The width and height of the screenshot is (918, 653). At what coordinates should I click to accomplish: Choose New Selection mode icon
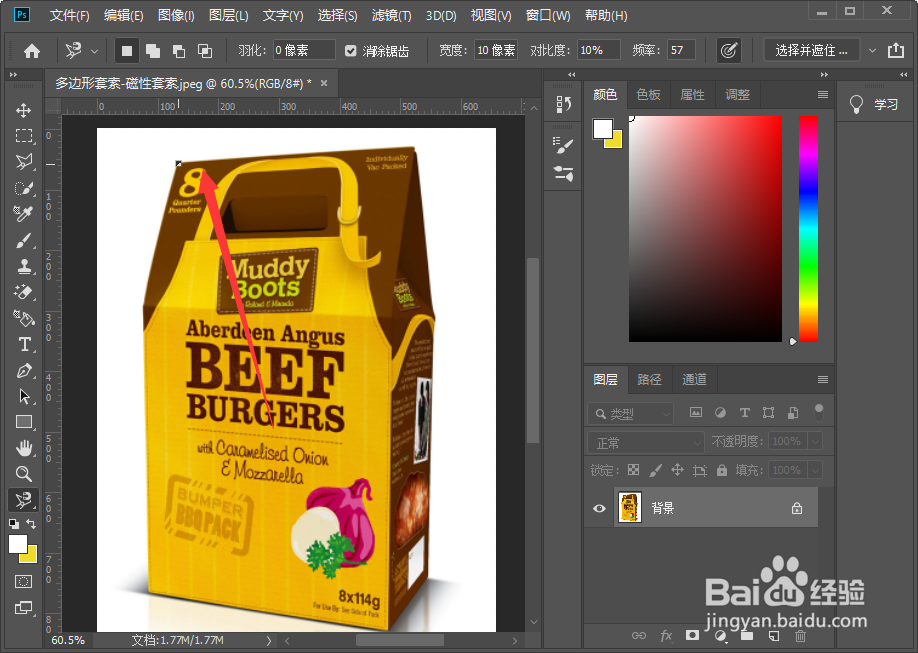click(x=126, y=51)
